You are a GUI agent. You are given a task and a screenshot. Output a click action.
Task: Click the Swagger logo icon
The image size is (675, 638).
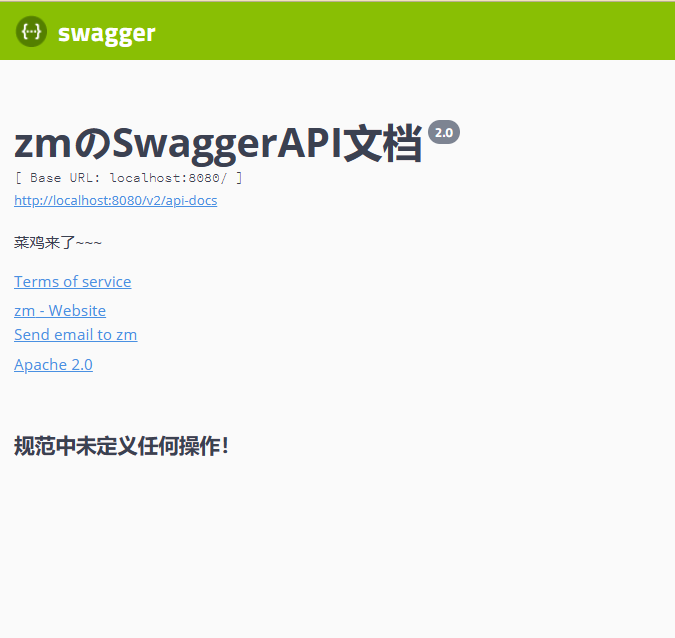31,31
